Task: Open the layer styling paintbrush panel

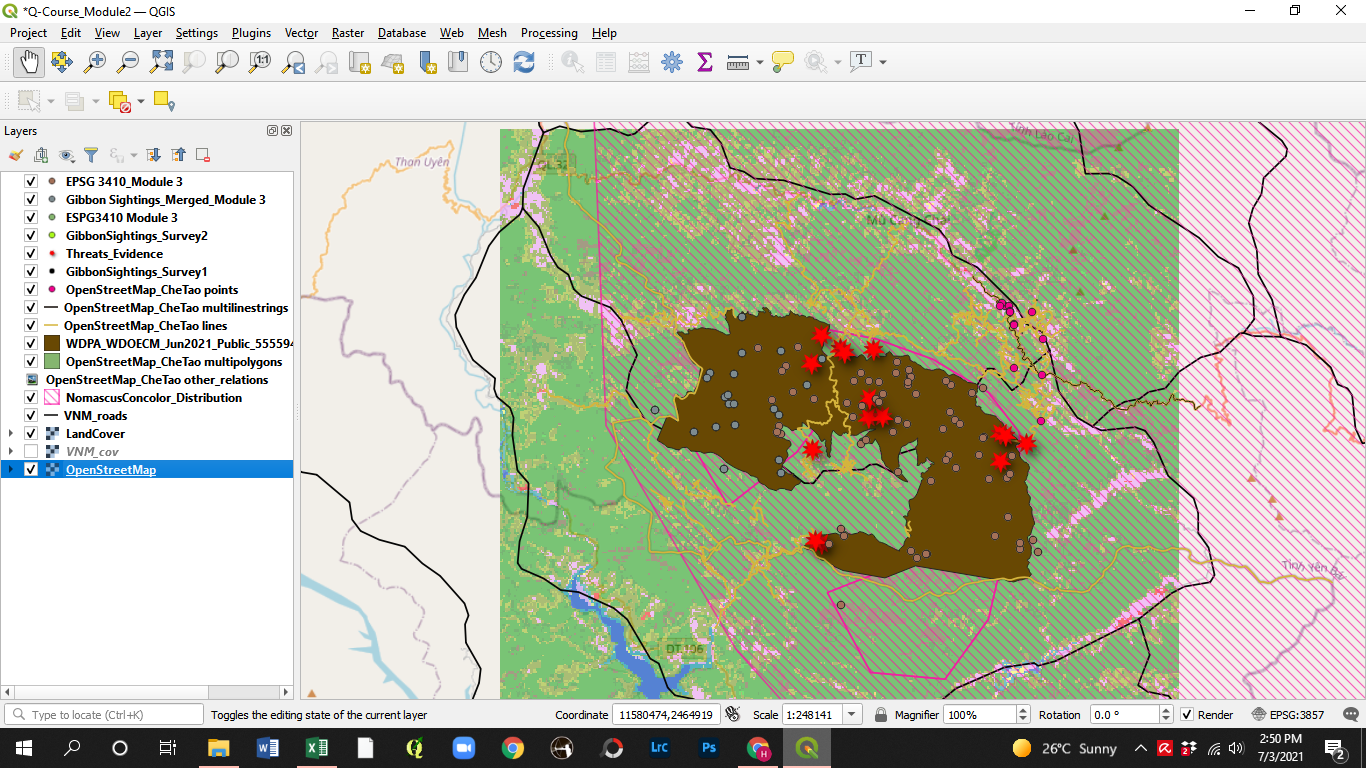Action: tap(15, 155)
